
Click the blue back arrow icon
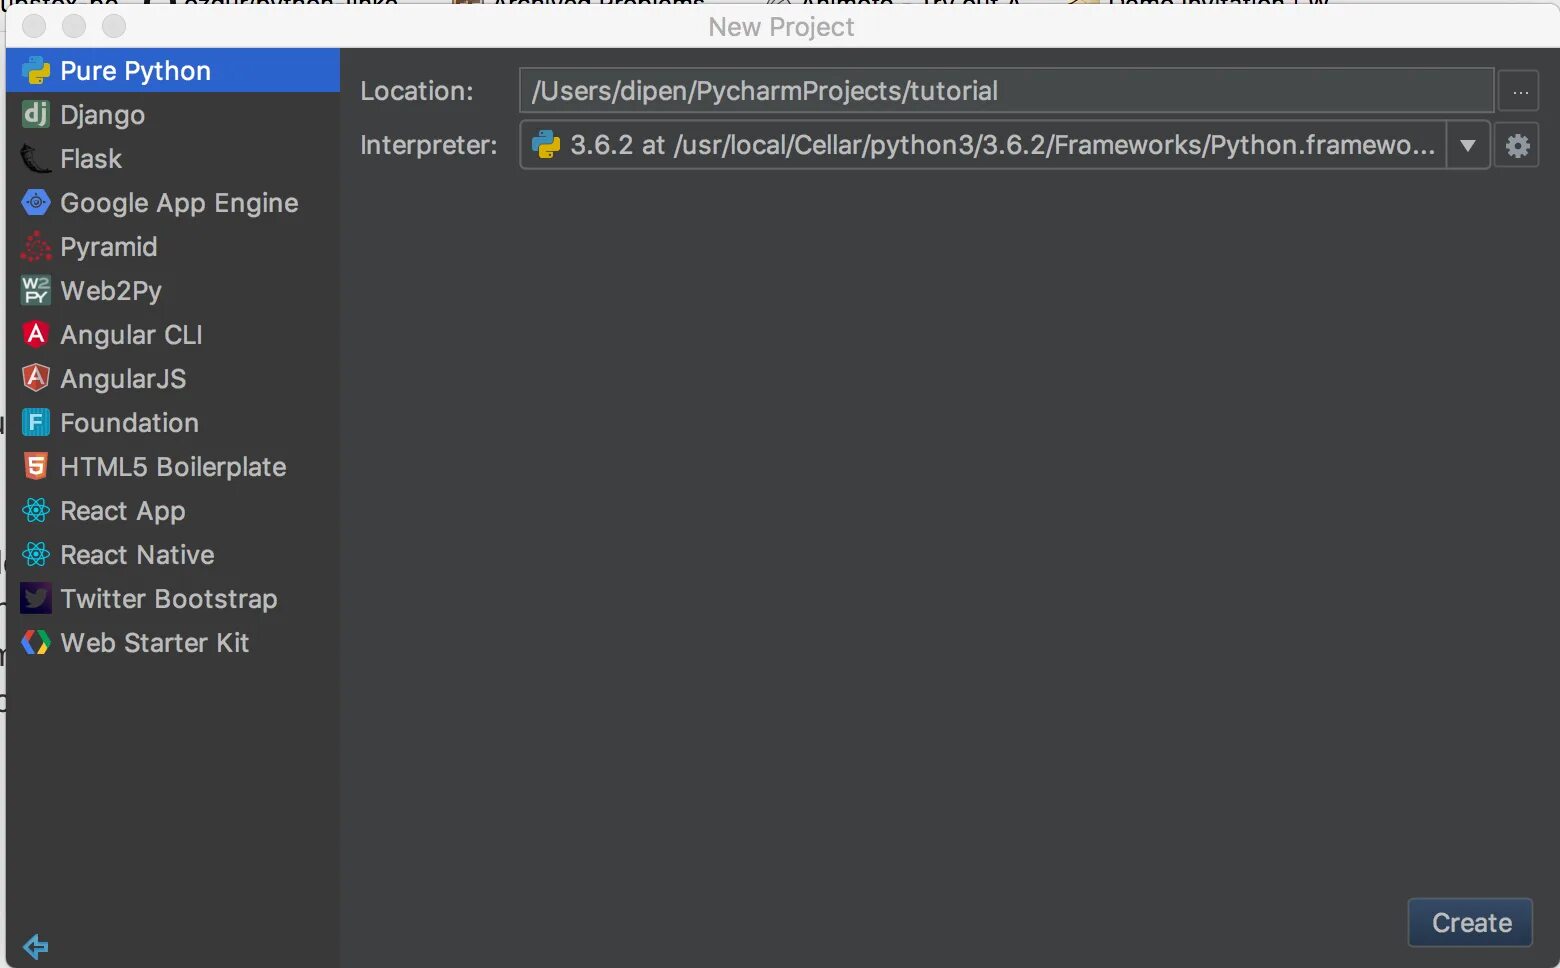pyautogui.click(x=35, y=946)
